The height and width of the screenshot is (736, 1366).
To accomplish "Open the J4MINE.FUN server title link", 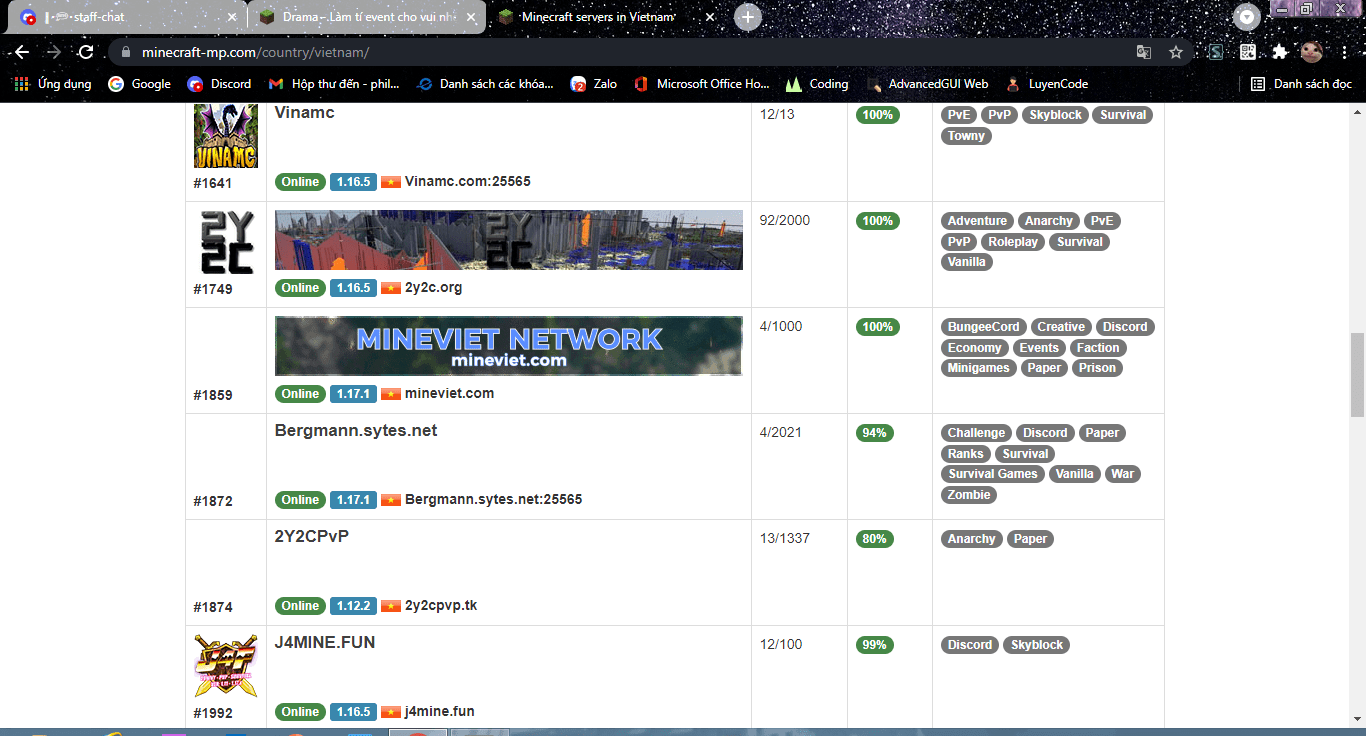I will click(325, 643).
